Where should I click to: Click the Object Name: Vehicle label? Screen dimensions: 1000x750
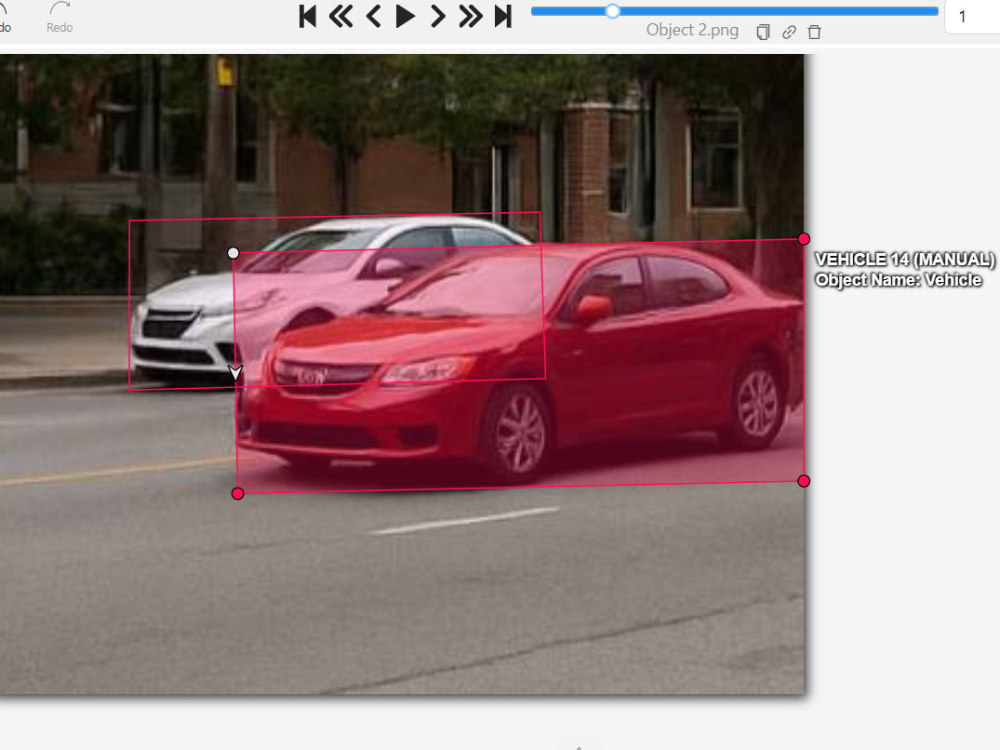click(x=898, y=280)
